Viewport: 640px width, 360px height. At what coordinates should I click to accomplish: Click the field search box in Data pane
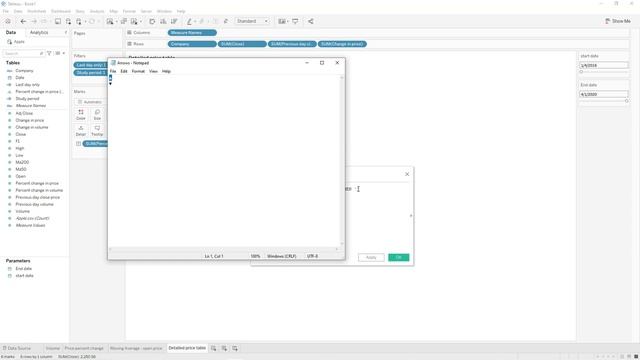point(23,53)
